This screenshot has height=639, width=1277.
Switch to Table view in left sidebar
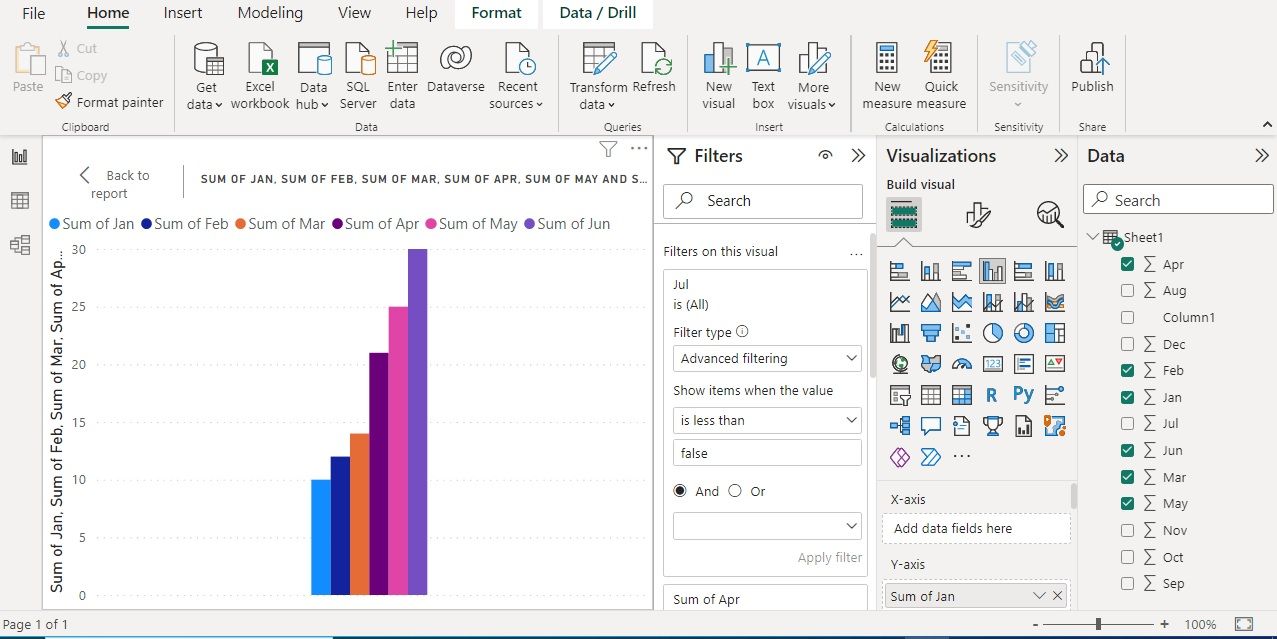(x=20, y=201)
